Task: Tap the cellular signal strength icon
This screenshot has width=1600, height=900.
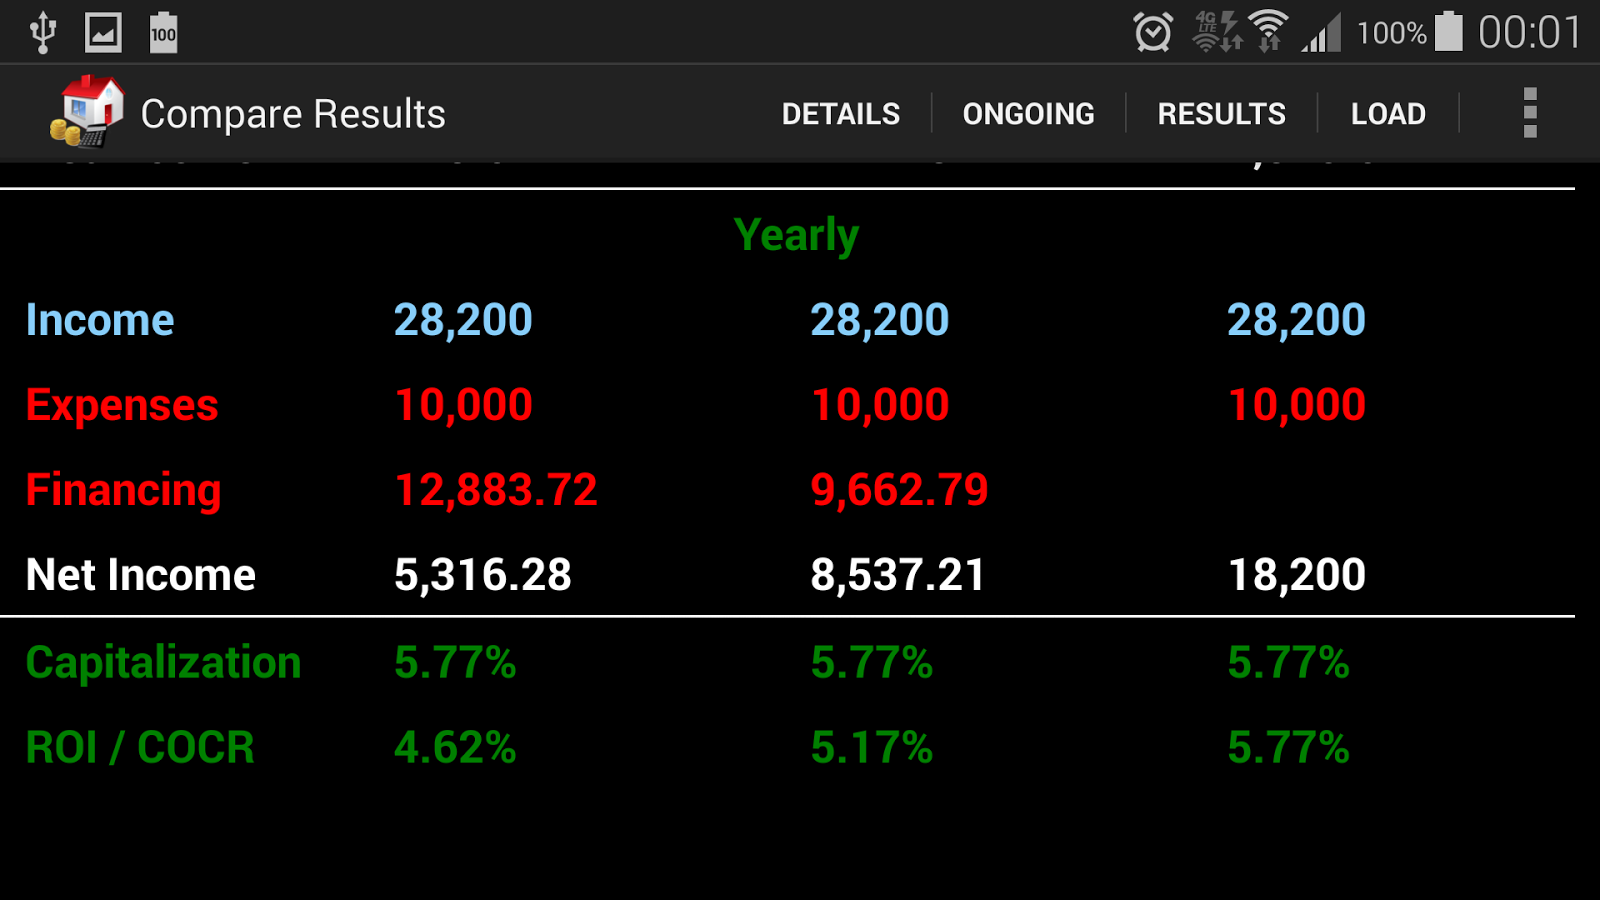Action: tap(1321, 33)
